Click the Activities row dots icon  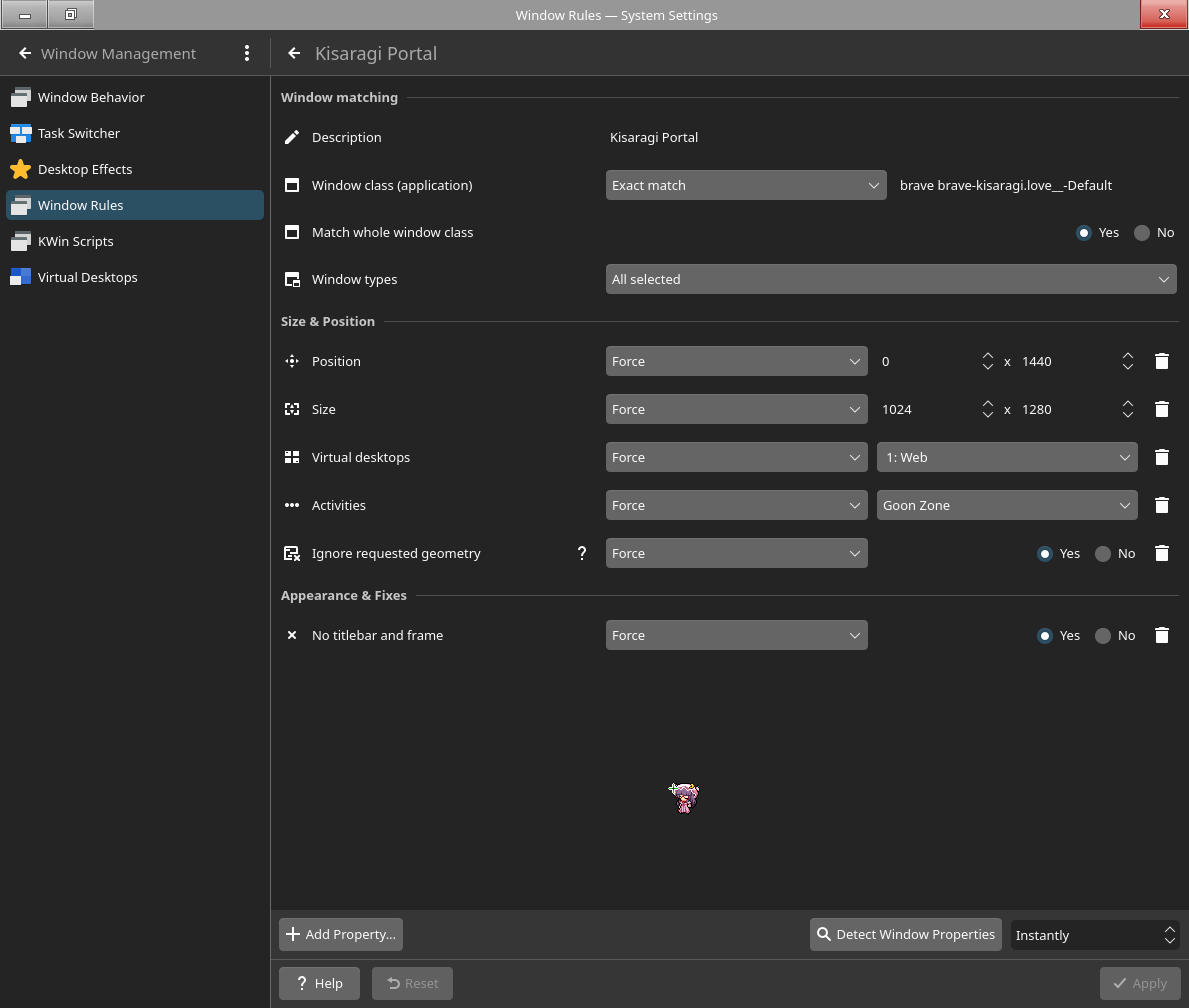click(x=292, y=505)
